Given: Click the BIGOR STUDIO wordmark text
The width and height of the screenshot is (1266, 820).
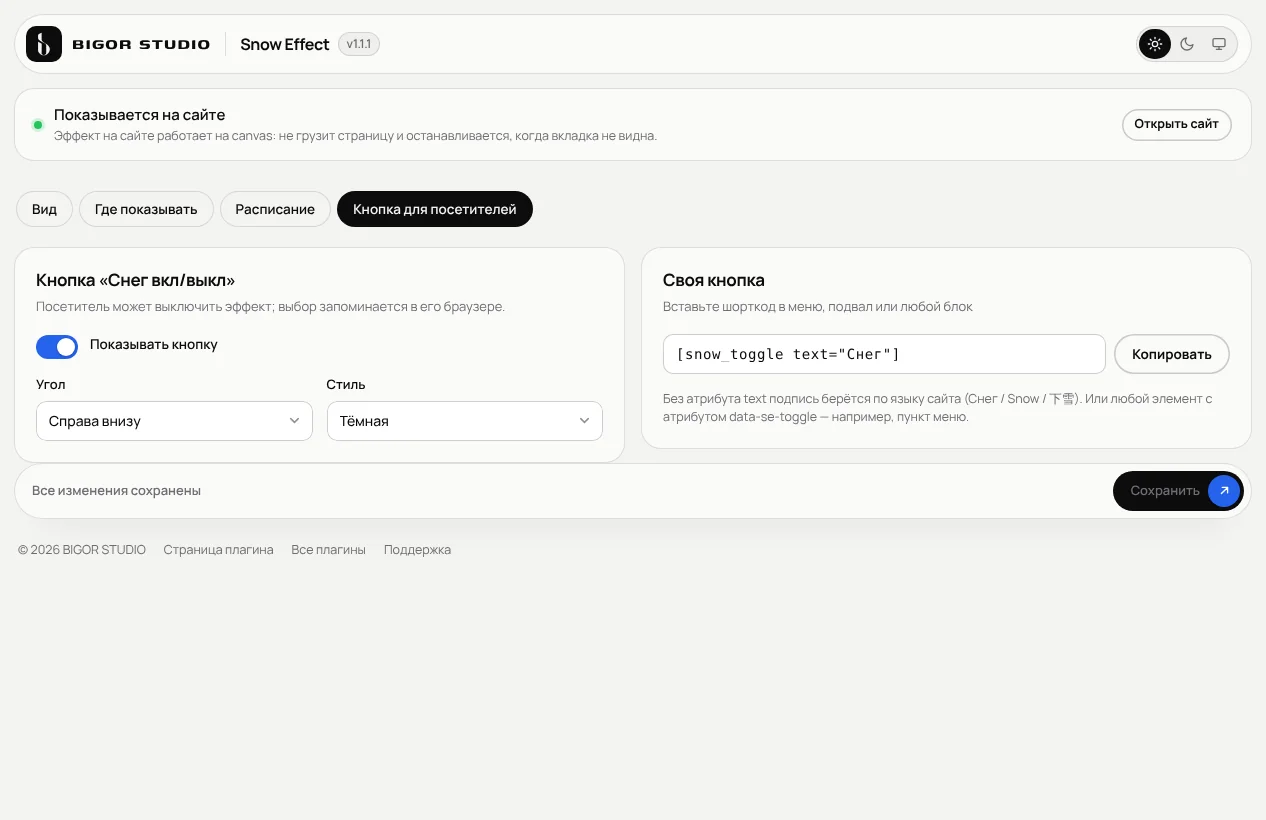Looking at the screenshot, I should 141,44.
